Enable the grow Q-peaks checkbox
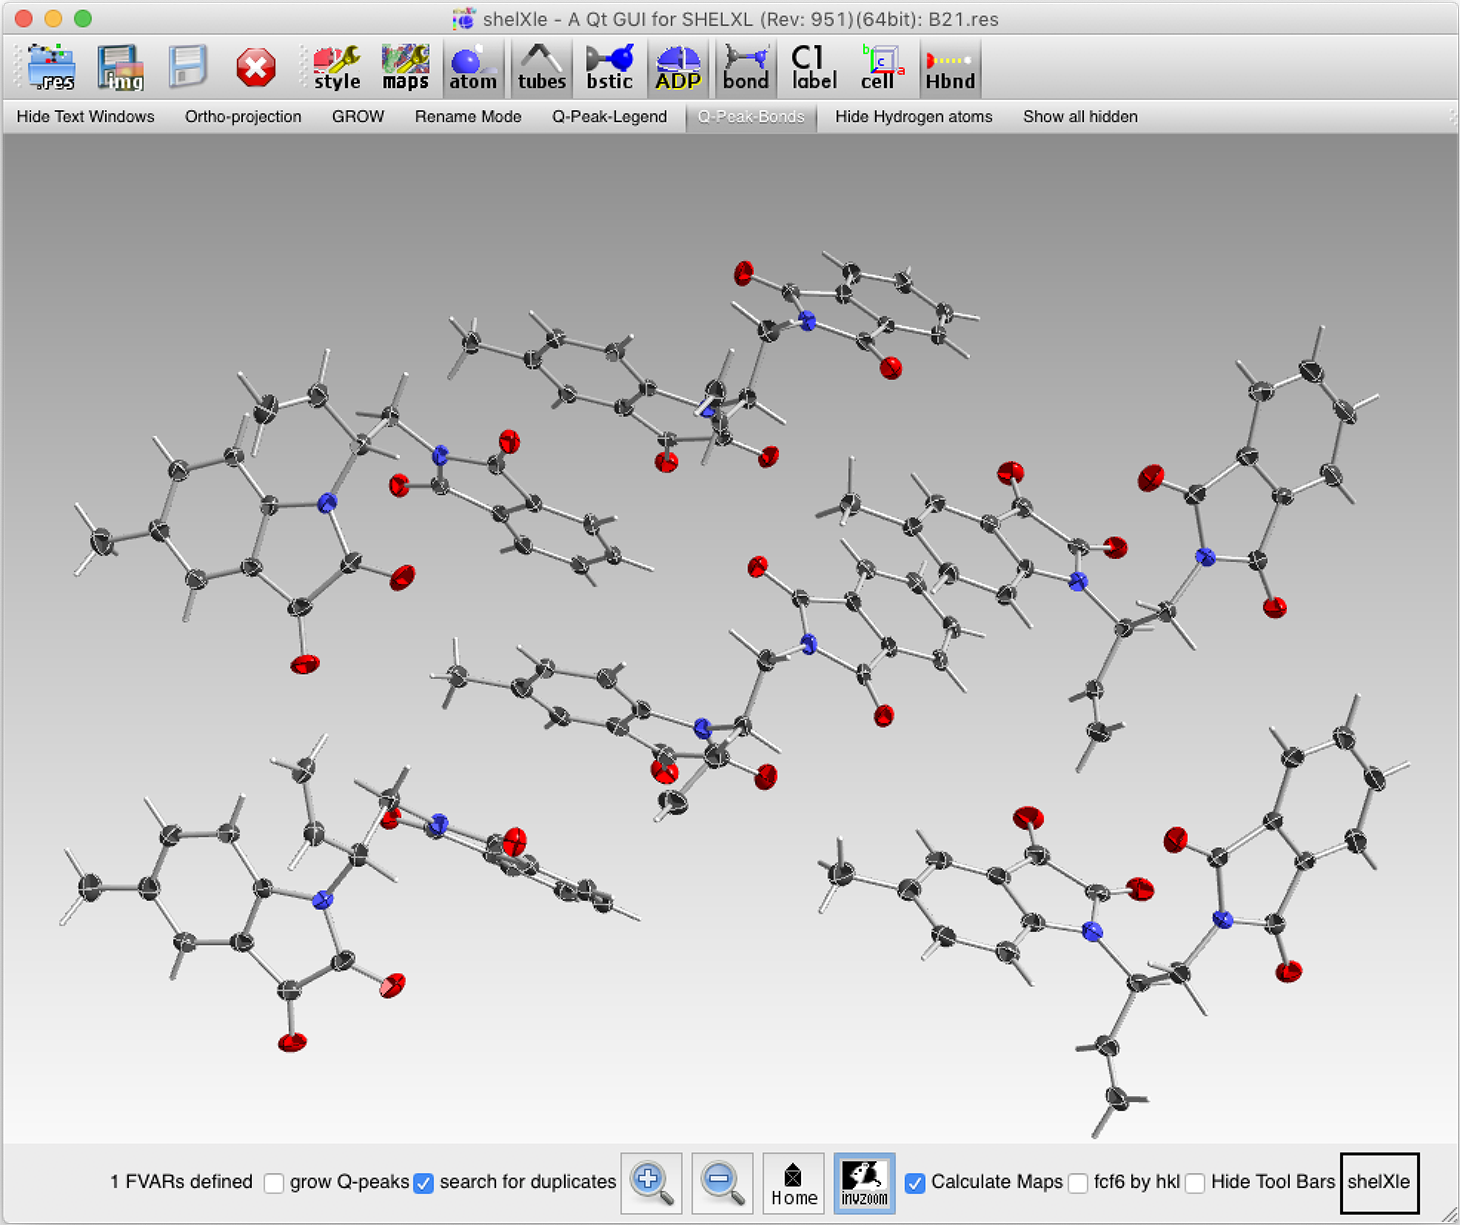The image size is (1460, 1225). click(274, 1183)
